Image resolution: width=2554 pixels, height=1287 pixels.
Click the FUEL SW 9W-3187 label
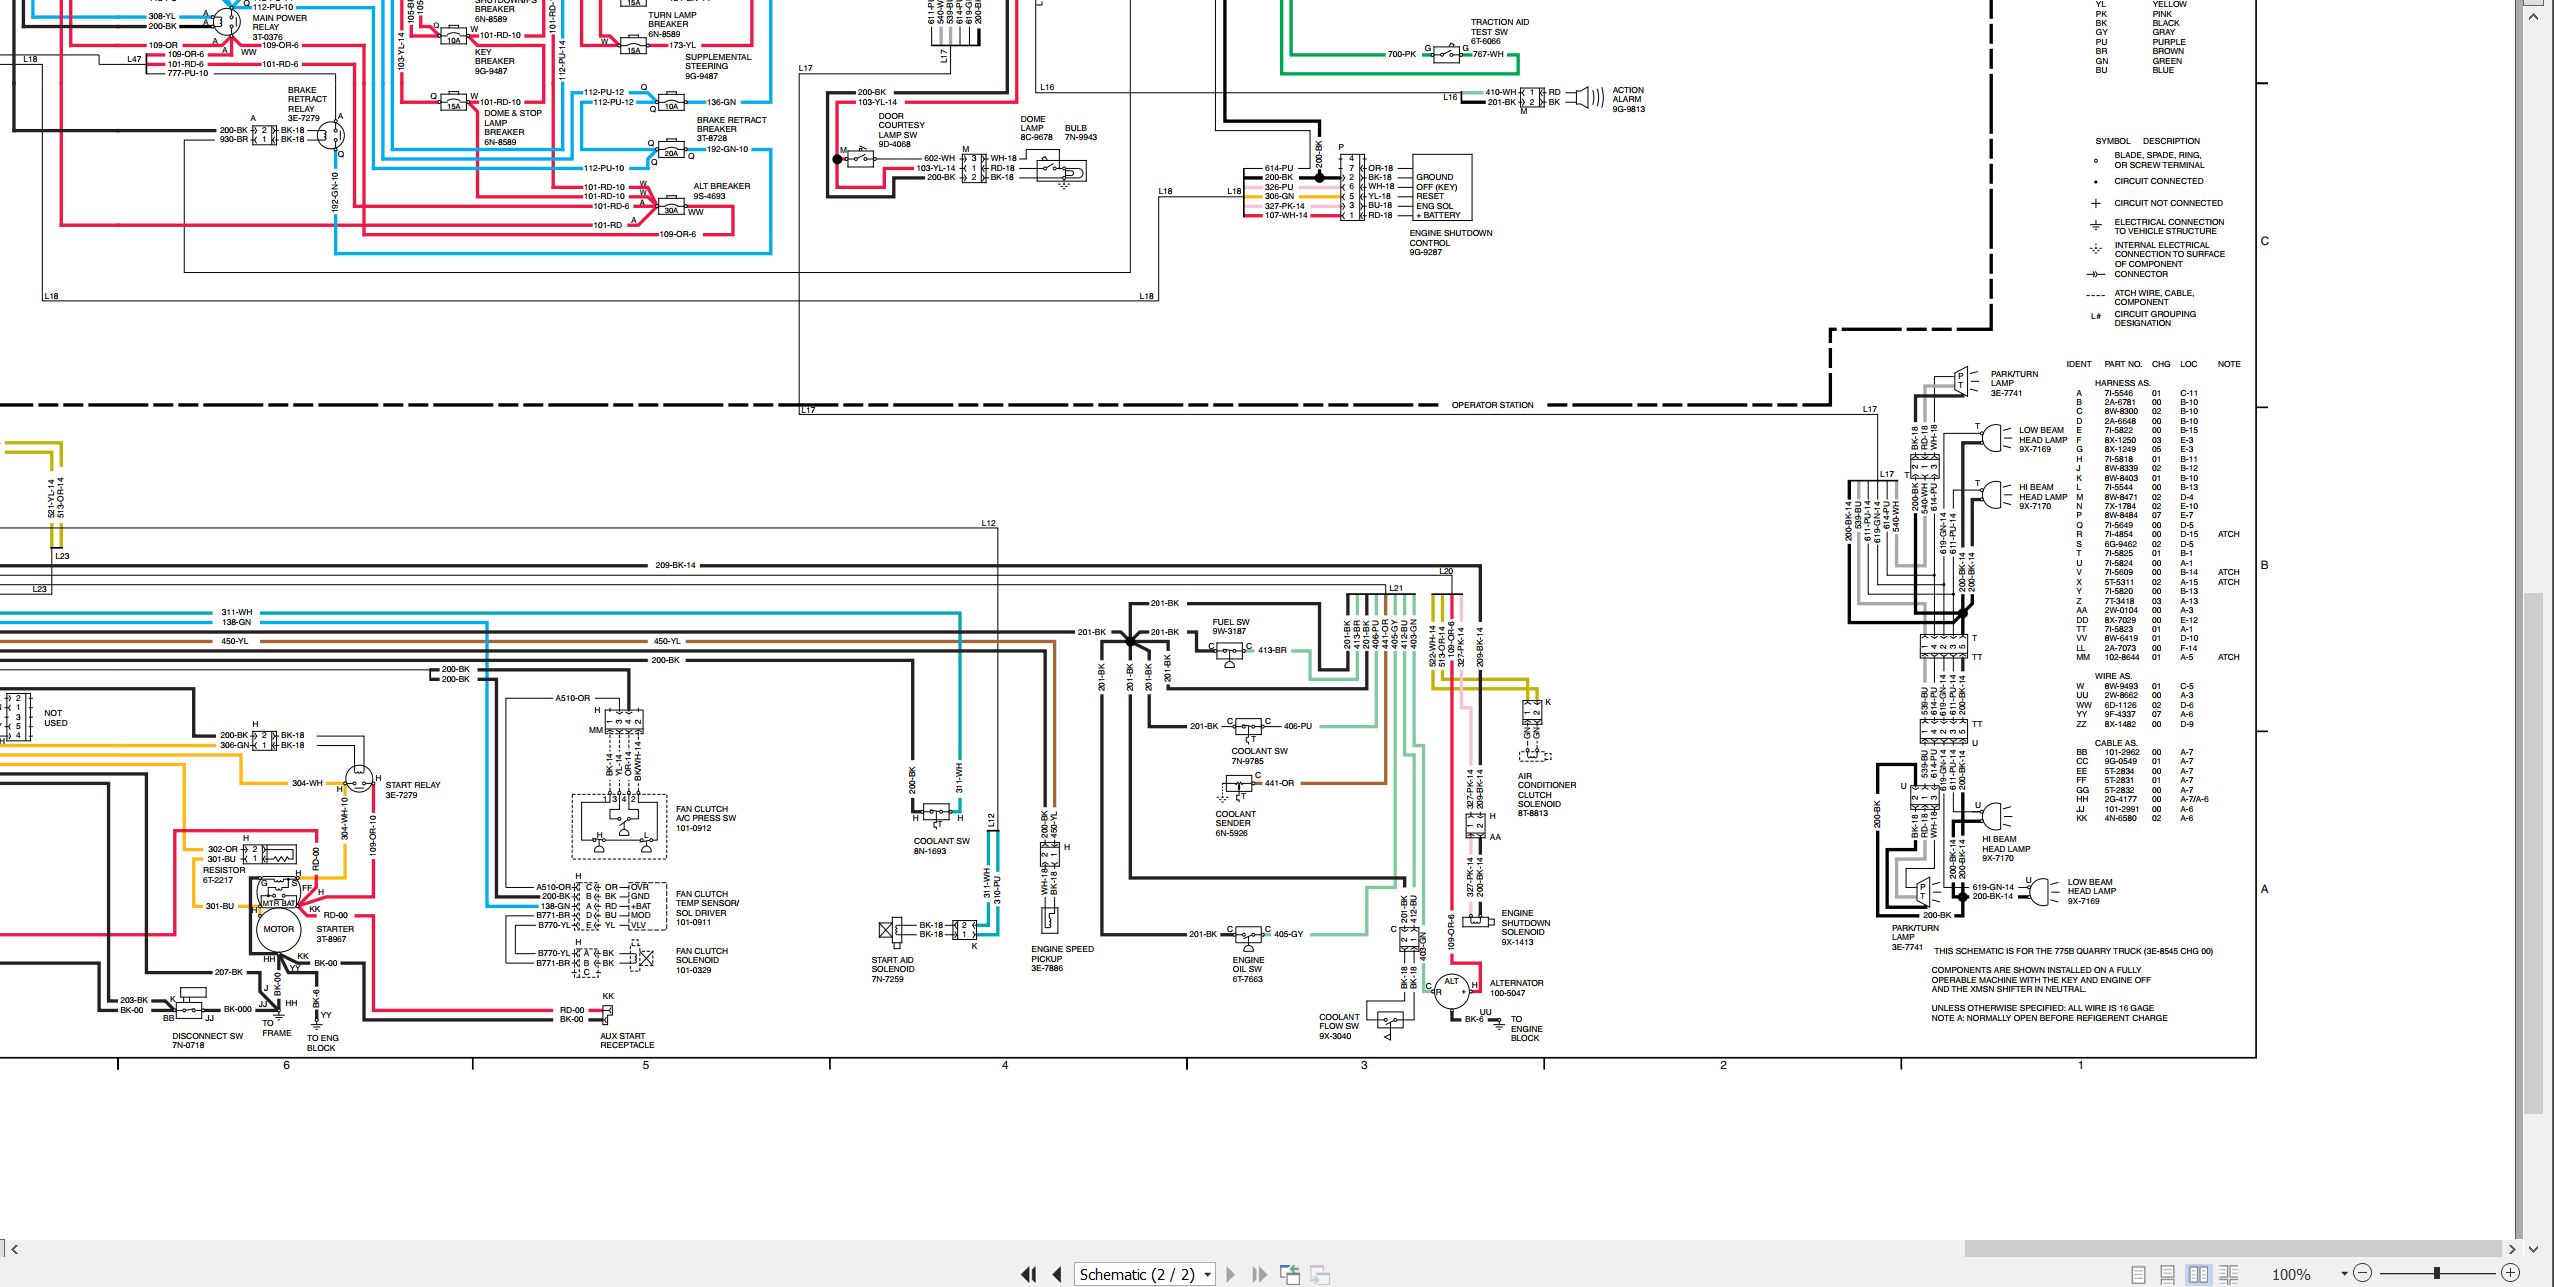coord(1231,626)
